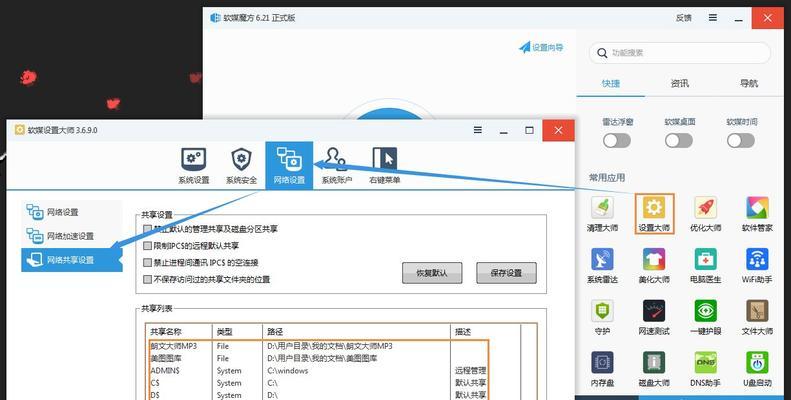The image size is (791, 400).
Task: Click 反馈 in 软媒魔方 title bar
Action: 684,18
